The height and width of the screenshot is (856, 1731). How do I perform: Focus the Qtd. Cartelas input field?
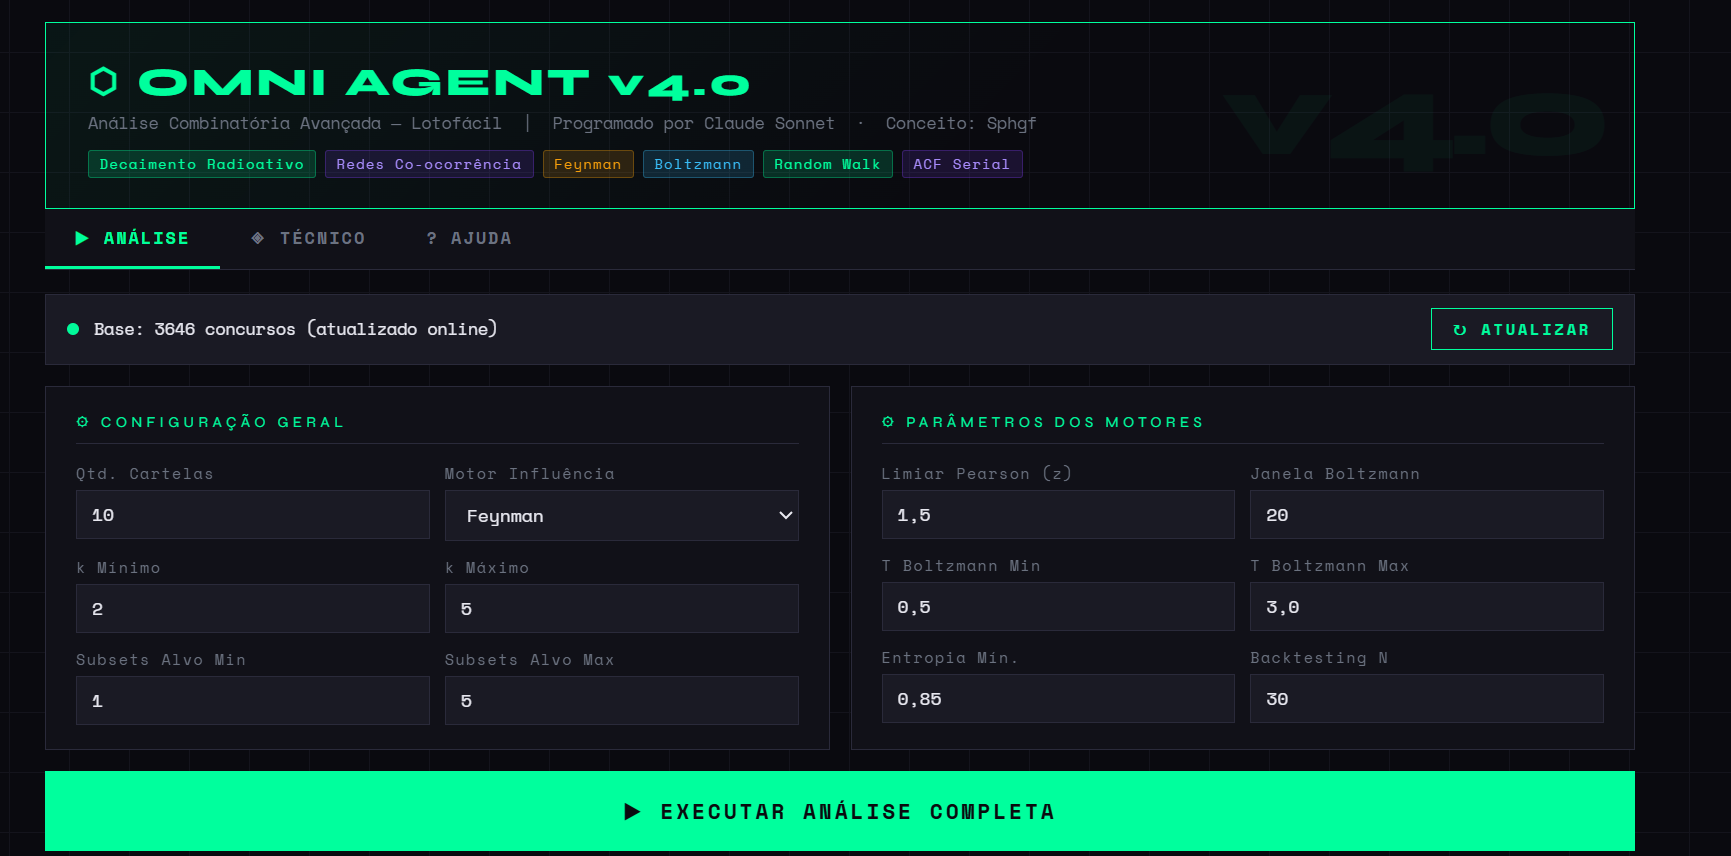coord(252,515)
